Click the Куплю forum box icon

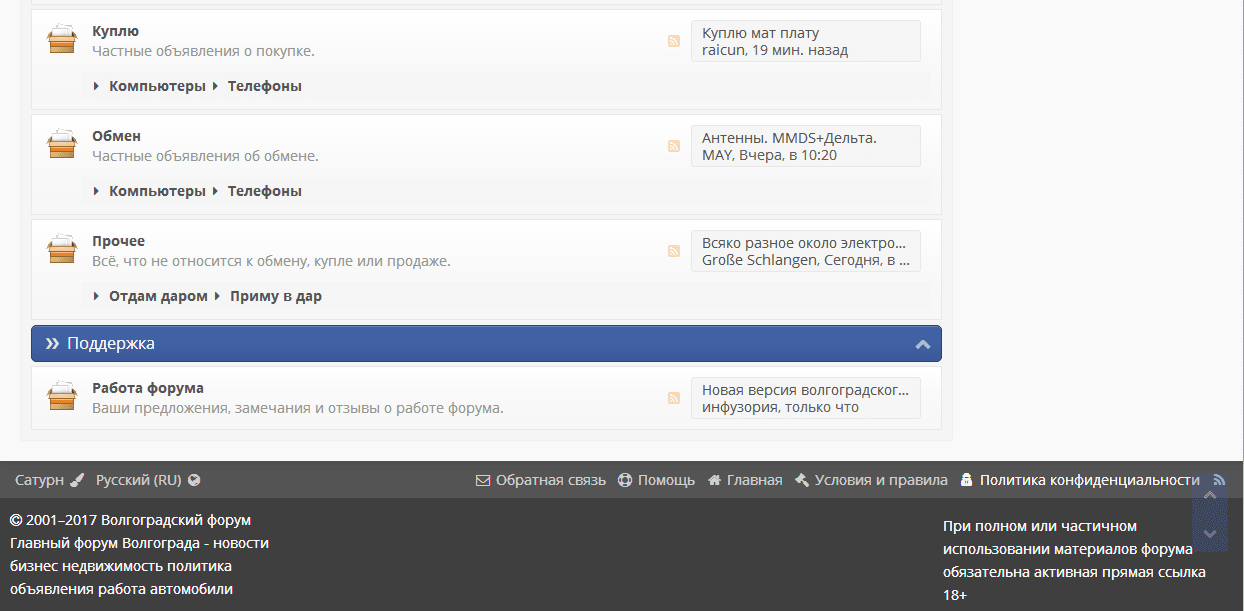tap(62, 40)
